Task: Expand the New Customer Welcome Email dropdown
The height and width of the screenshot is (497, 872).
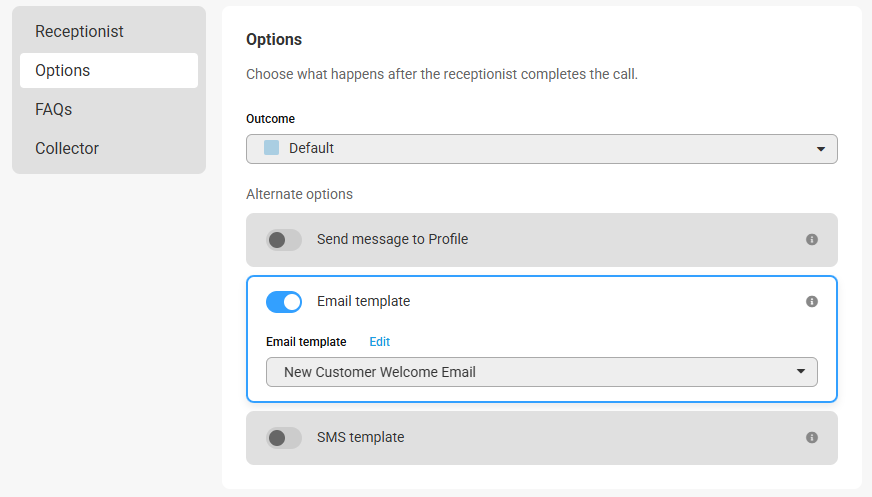Action: (542, 372)
